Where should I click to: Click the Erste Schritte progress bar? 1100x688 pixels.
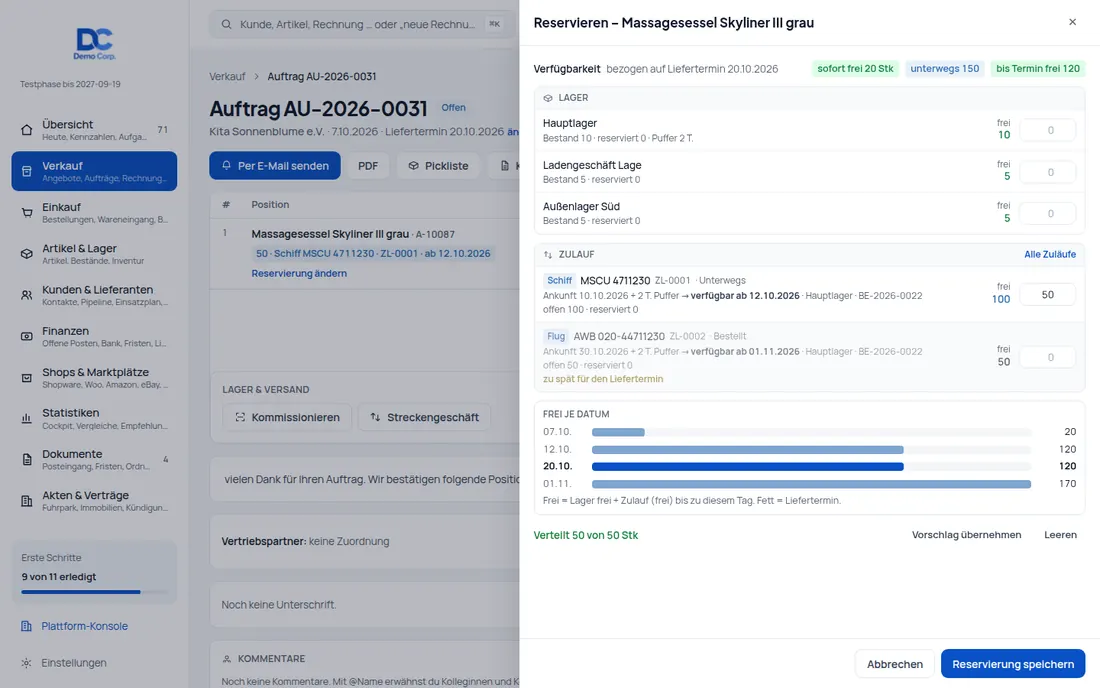(94, 592)
